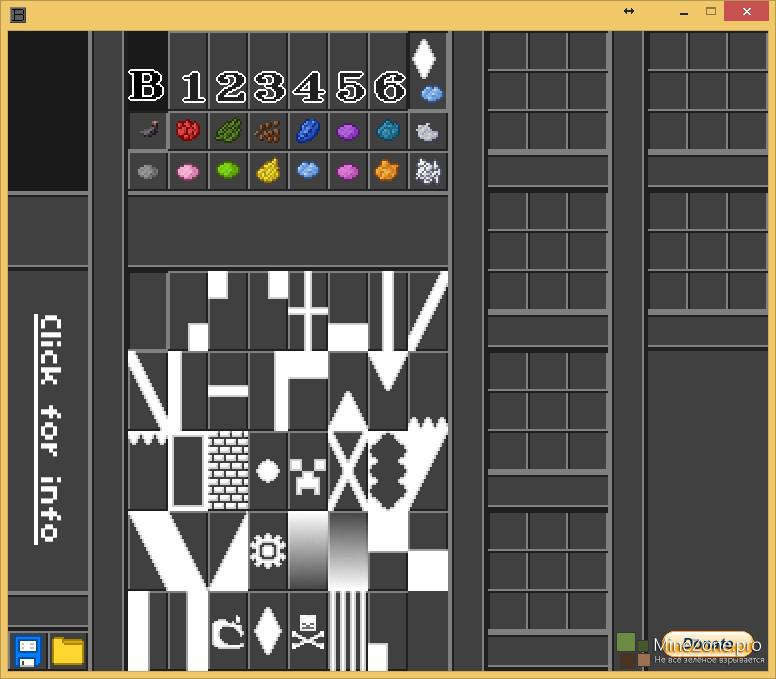Switch to the B base layer tab
776x679 pixels.
click(x=147, y=87)
